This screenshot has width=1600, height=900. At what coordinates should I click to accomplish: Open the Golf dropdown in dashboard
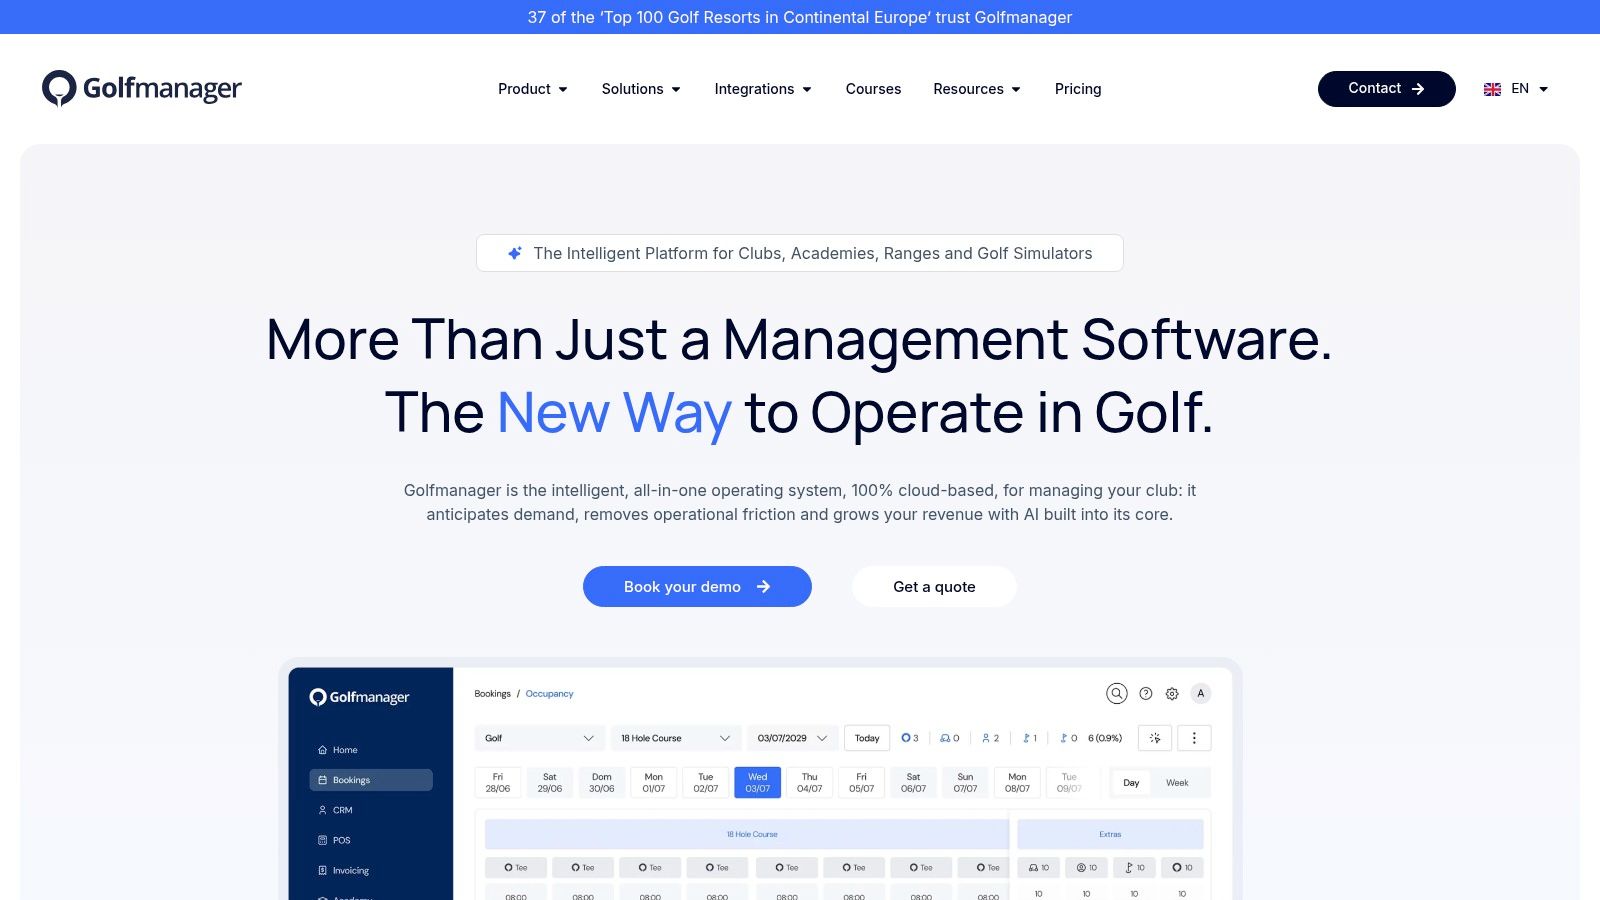click(539, 738)
